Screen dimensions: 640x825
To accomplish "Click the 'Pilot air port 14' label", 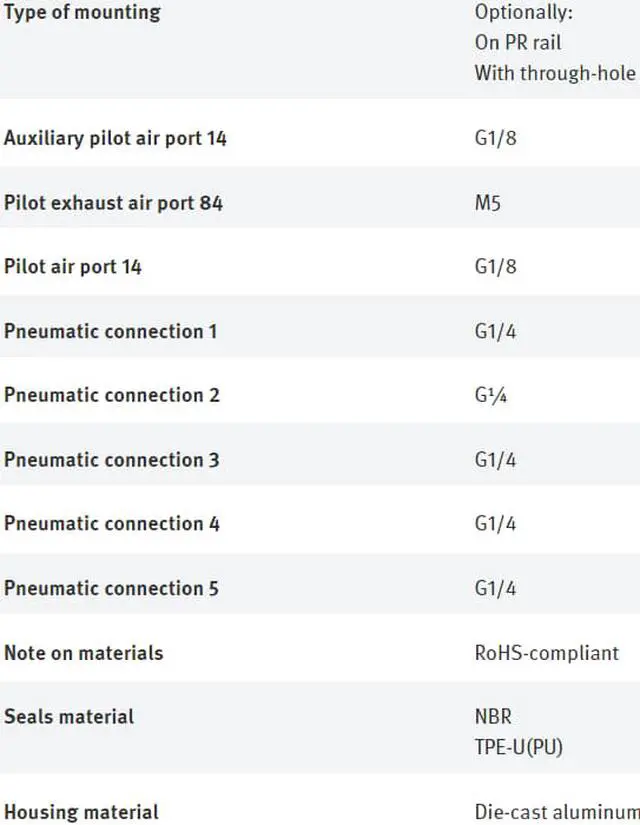I will click(x=73, y=267).
